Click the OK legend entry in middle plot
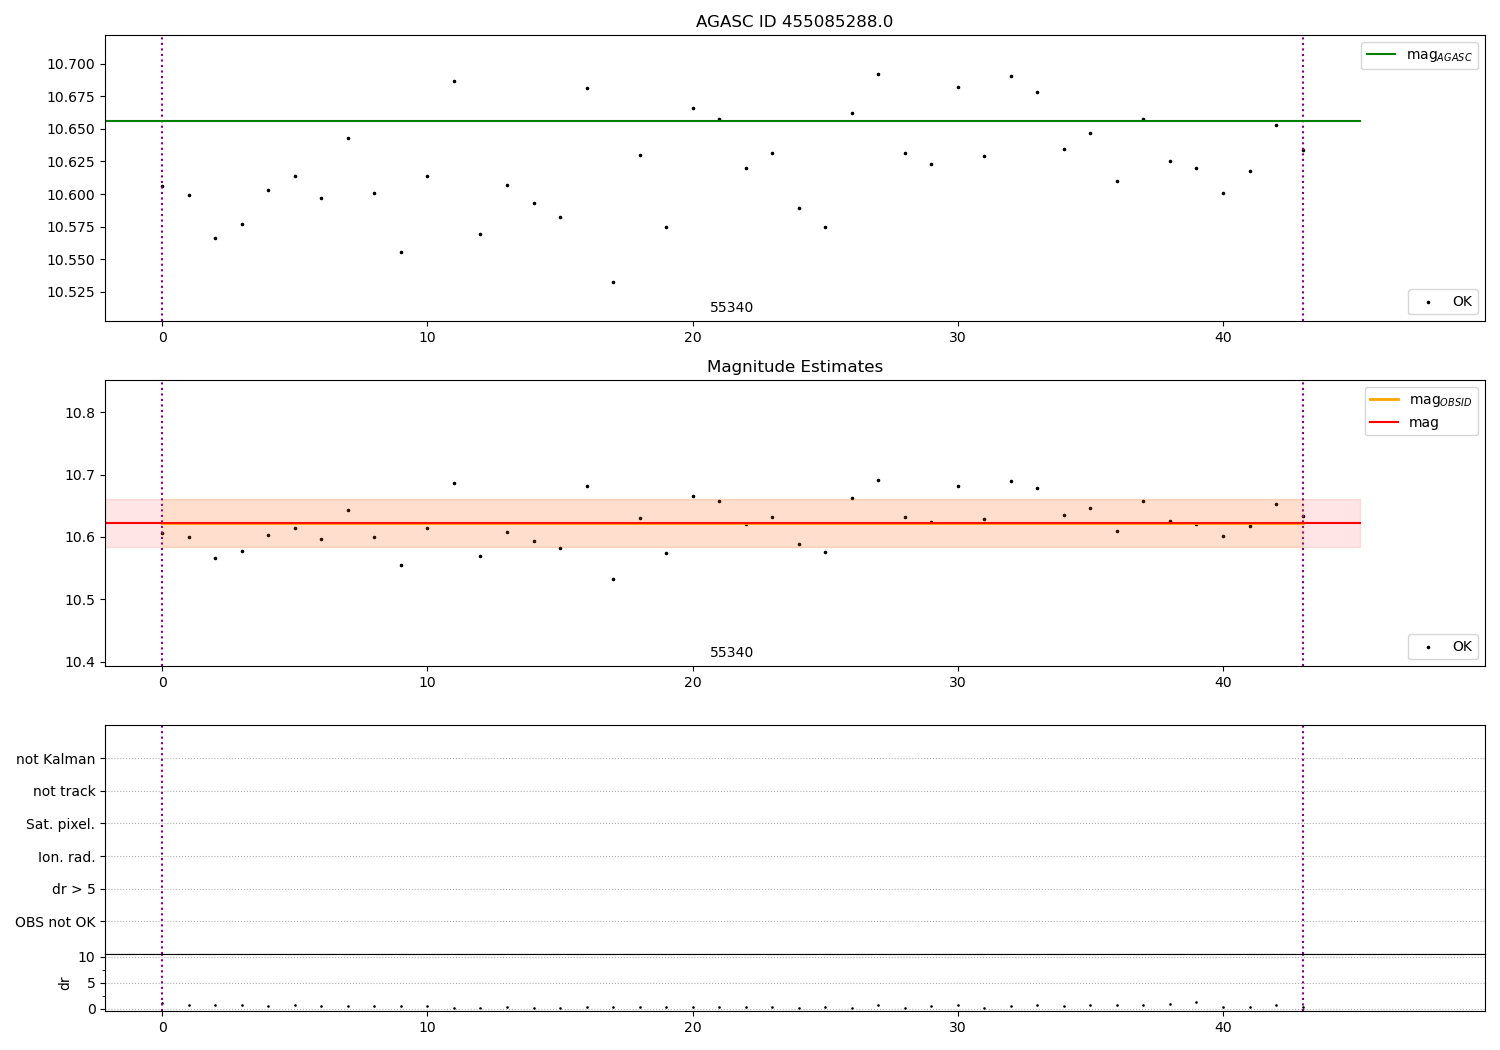1500x1050 pixels. (1444, 646)
